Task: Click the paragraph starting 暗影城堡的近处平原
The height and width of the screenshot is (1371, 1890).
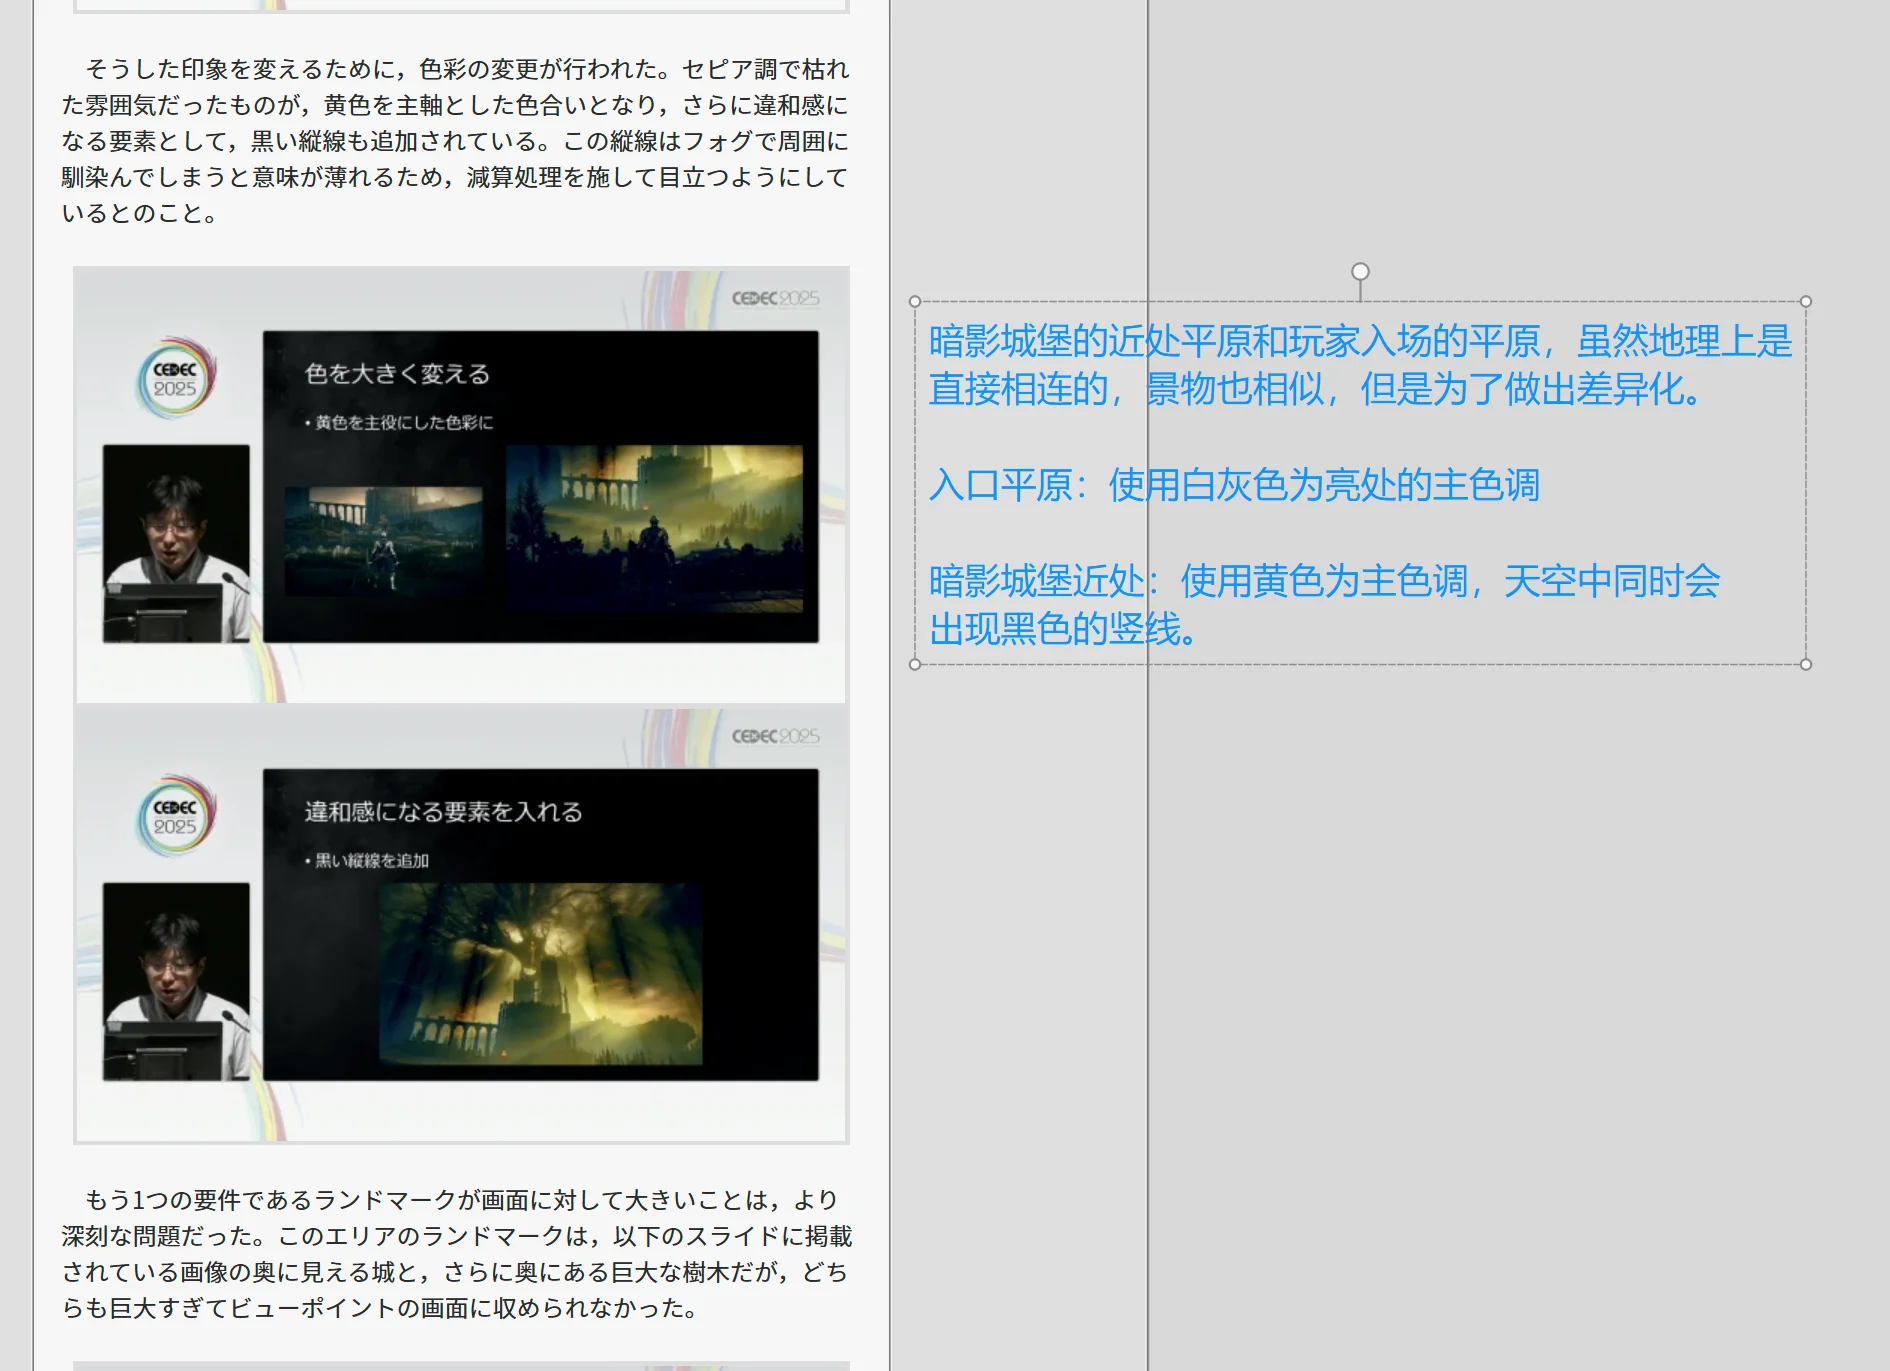Action: 1360,365
